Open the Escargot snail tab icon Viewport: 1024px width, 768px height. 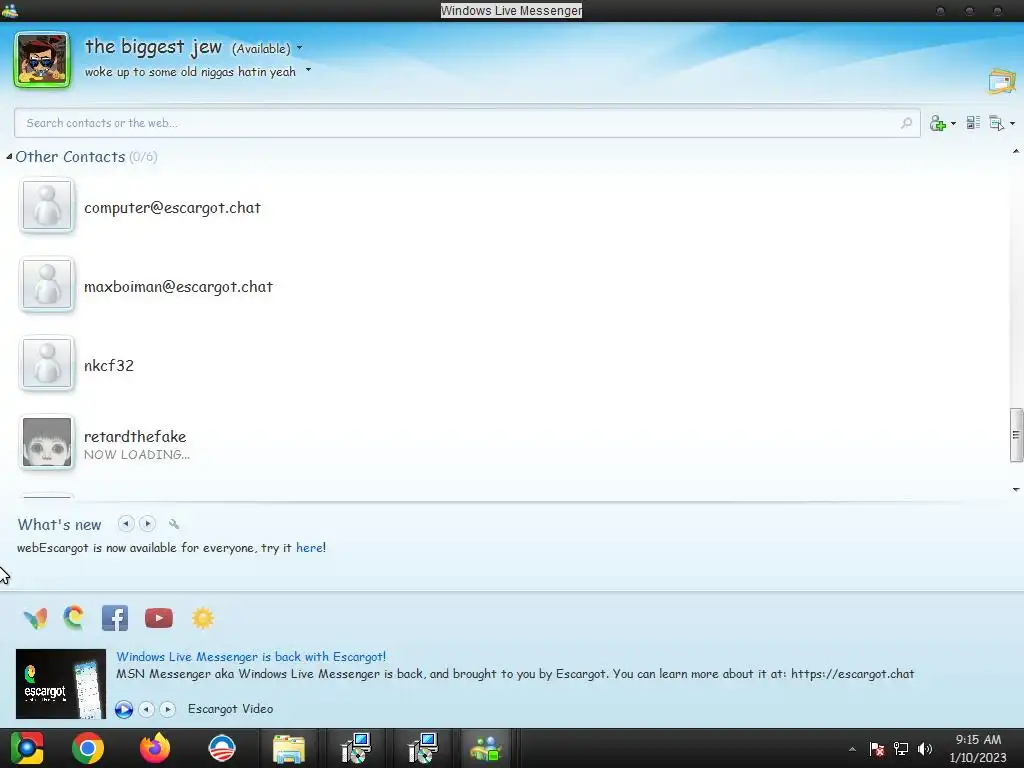click(74, 617)
